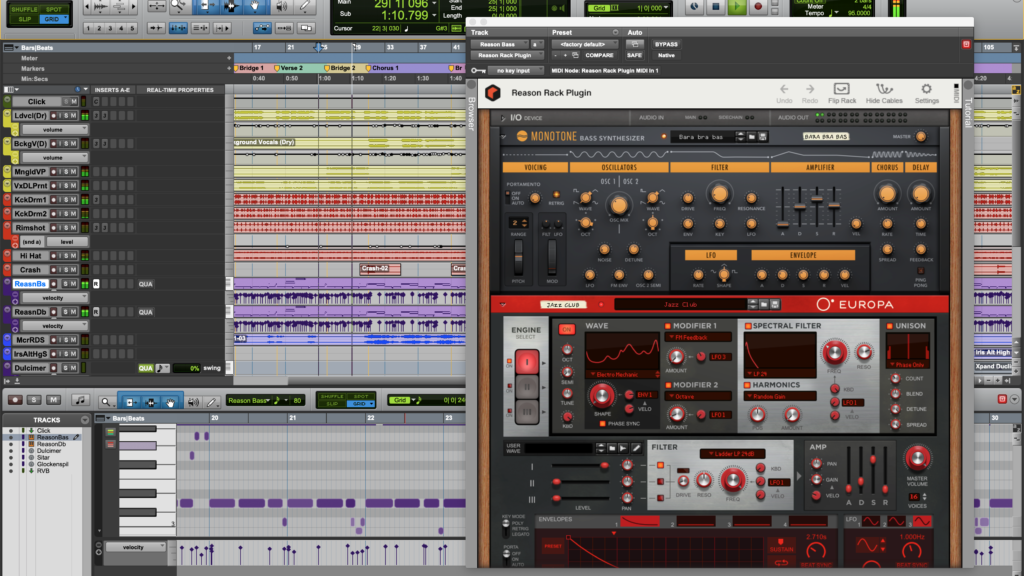
Task: Save Monotone patch with floppy icon
Action: (762, 136)
